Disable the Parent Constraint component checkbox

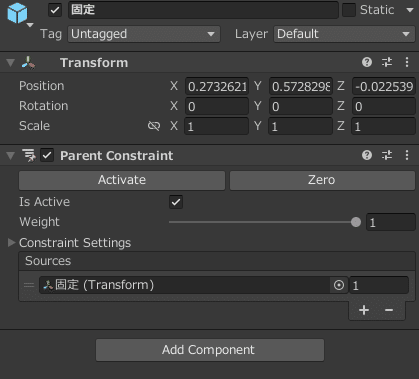(x=47, y=155)
